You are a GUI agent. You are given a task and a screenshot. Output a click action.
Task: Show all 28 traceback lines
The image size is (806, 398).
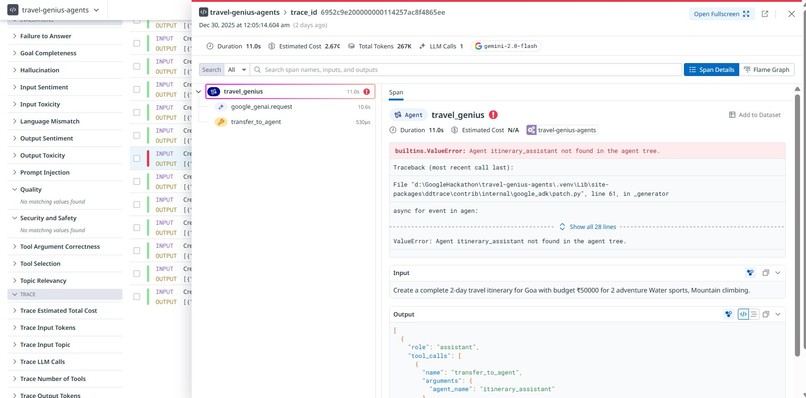point(588,227)
